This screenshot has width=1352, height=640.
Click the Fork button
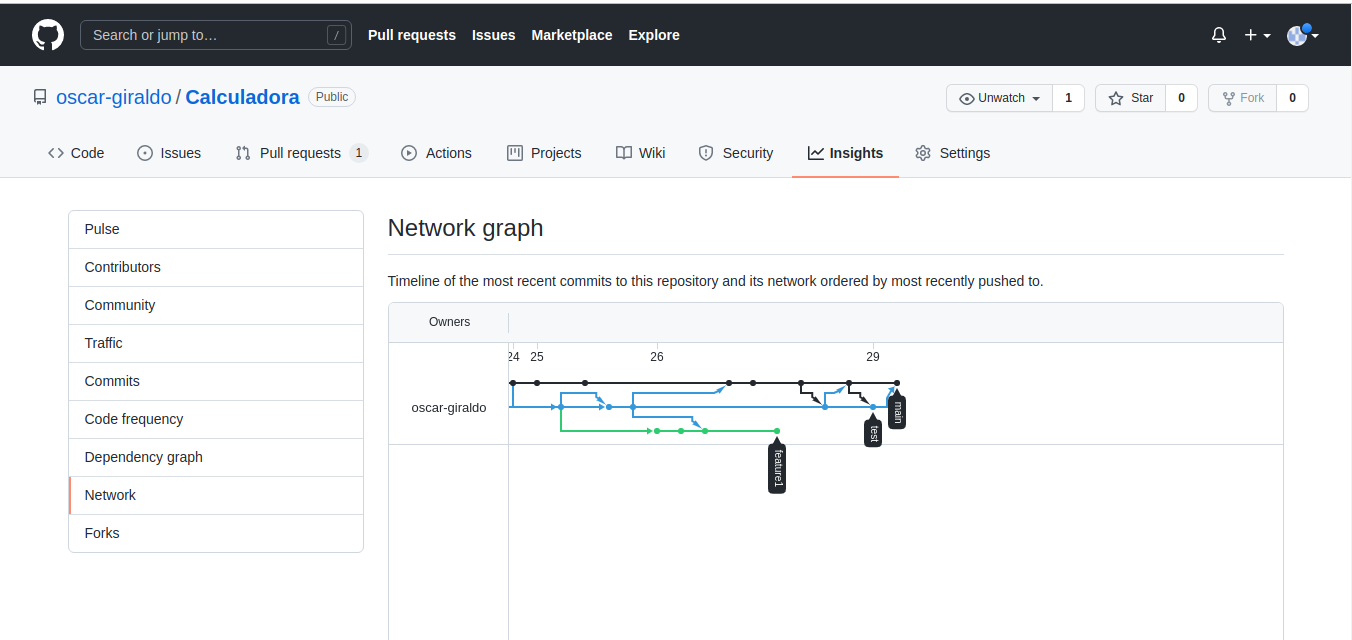pyautogui.click(x=1243, y=98)
